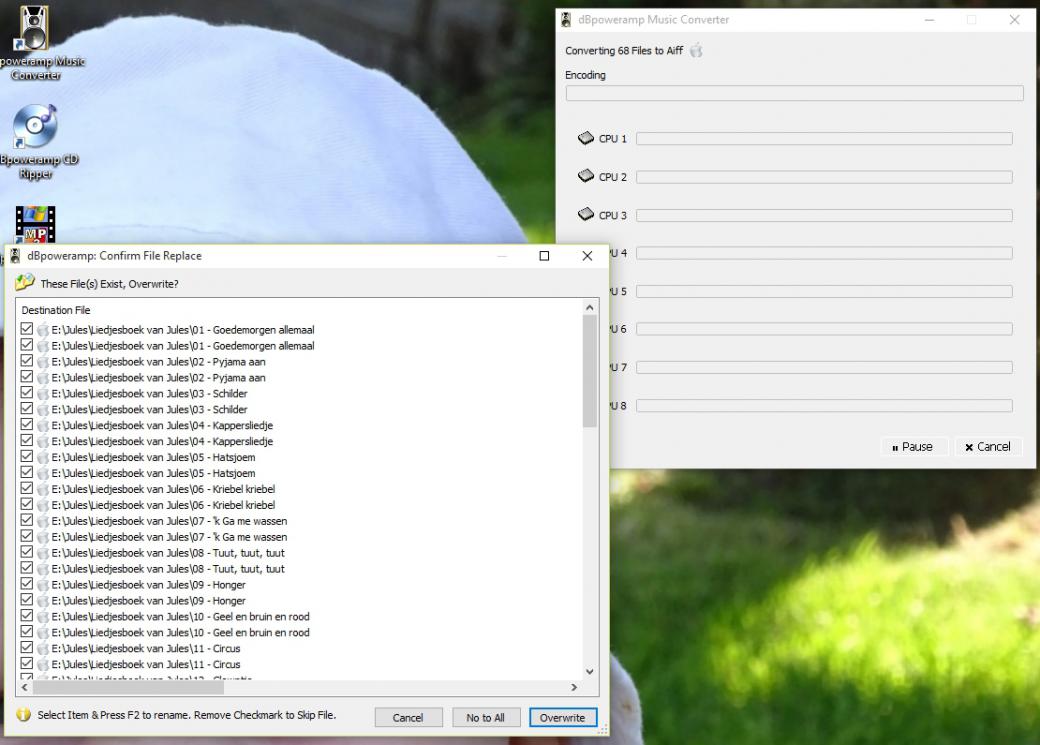Click the Apple Aiff format icon
The width and height of the screenshot is (1040, 745).
tap(696, 51)
